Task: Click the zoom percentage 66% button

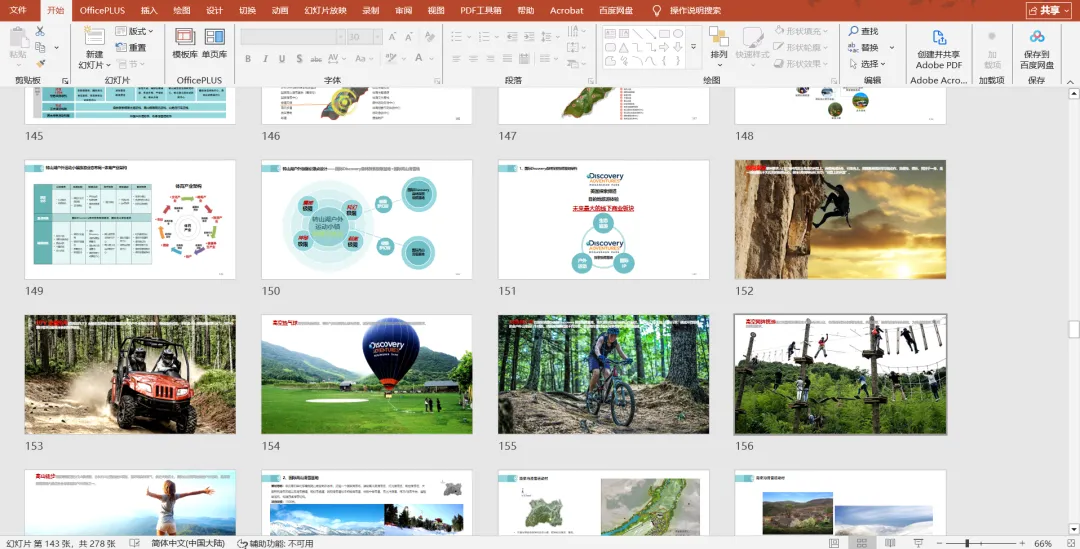Action: click(1043, 543)
